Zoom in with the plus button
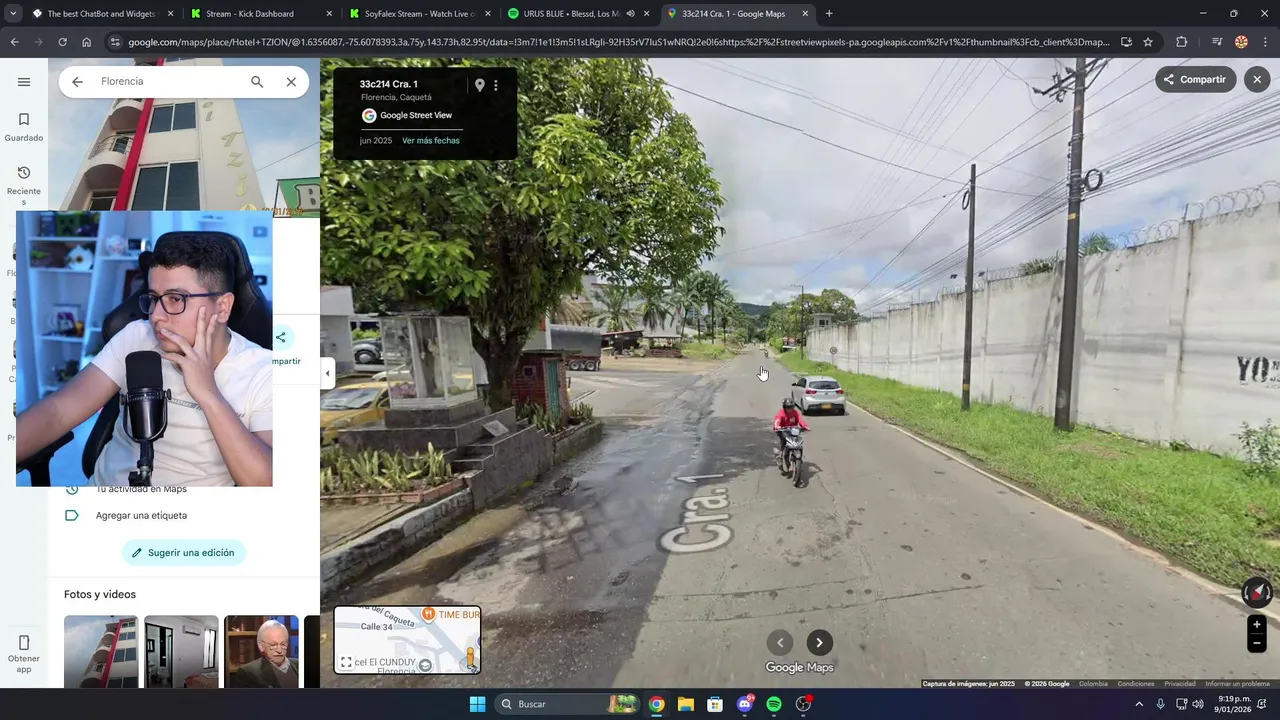Screen dimensions: 1280x720 coord(1257,625)
